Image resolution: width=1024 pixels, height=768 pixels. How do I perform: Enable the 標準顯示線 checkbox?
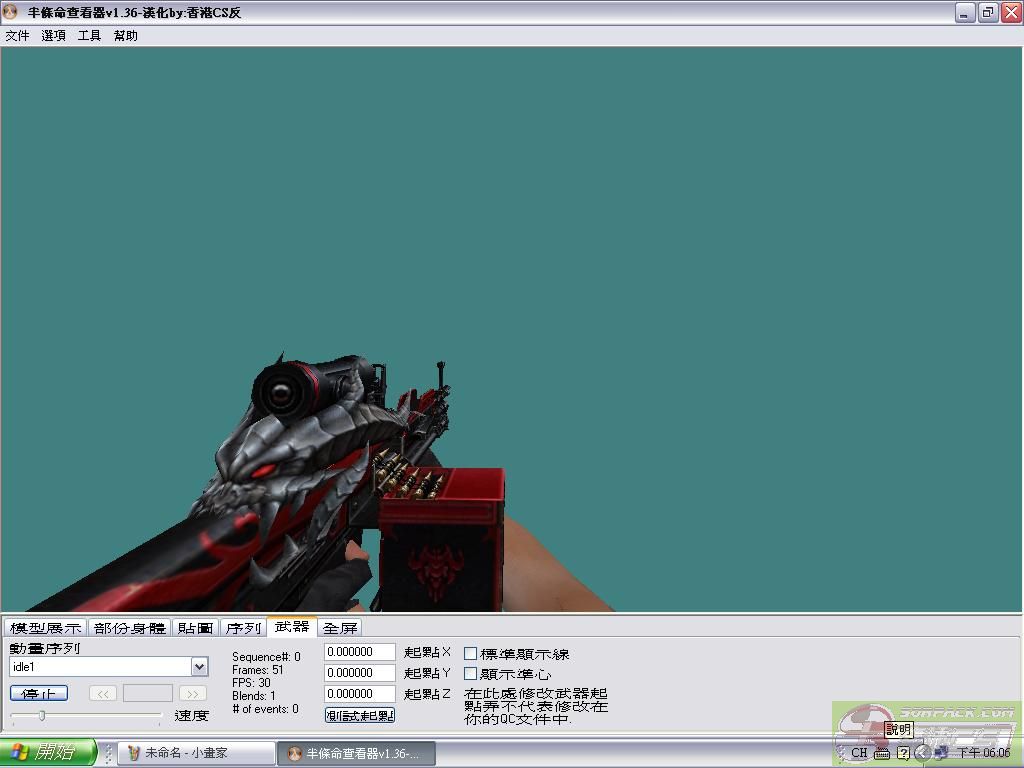[471, 654]
